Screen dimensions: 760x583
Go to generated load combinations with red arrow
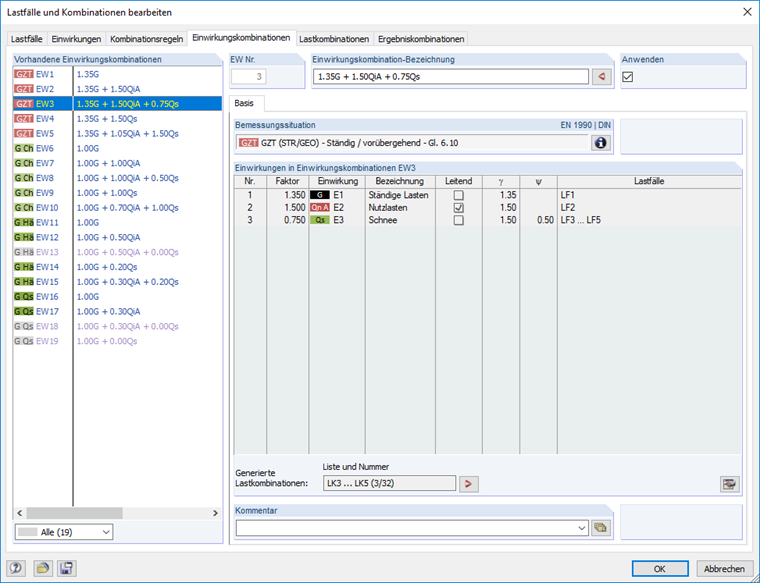tap(469, 484)
